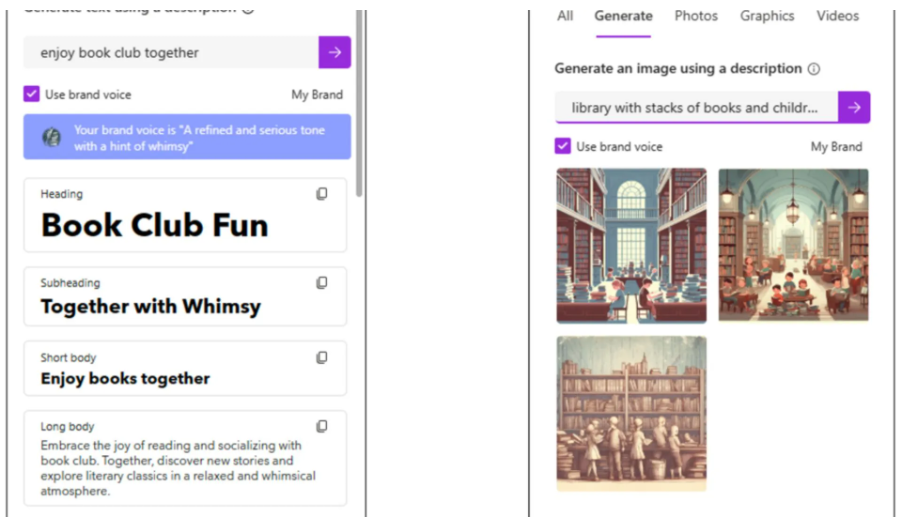Copy the Heading text Book Club Fun

pos(322,194)
